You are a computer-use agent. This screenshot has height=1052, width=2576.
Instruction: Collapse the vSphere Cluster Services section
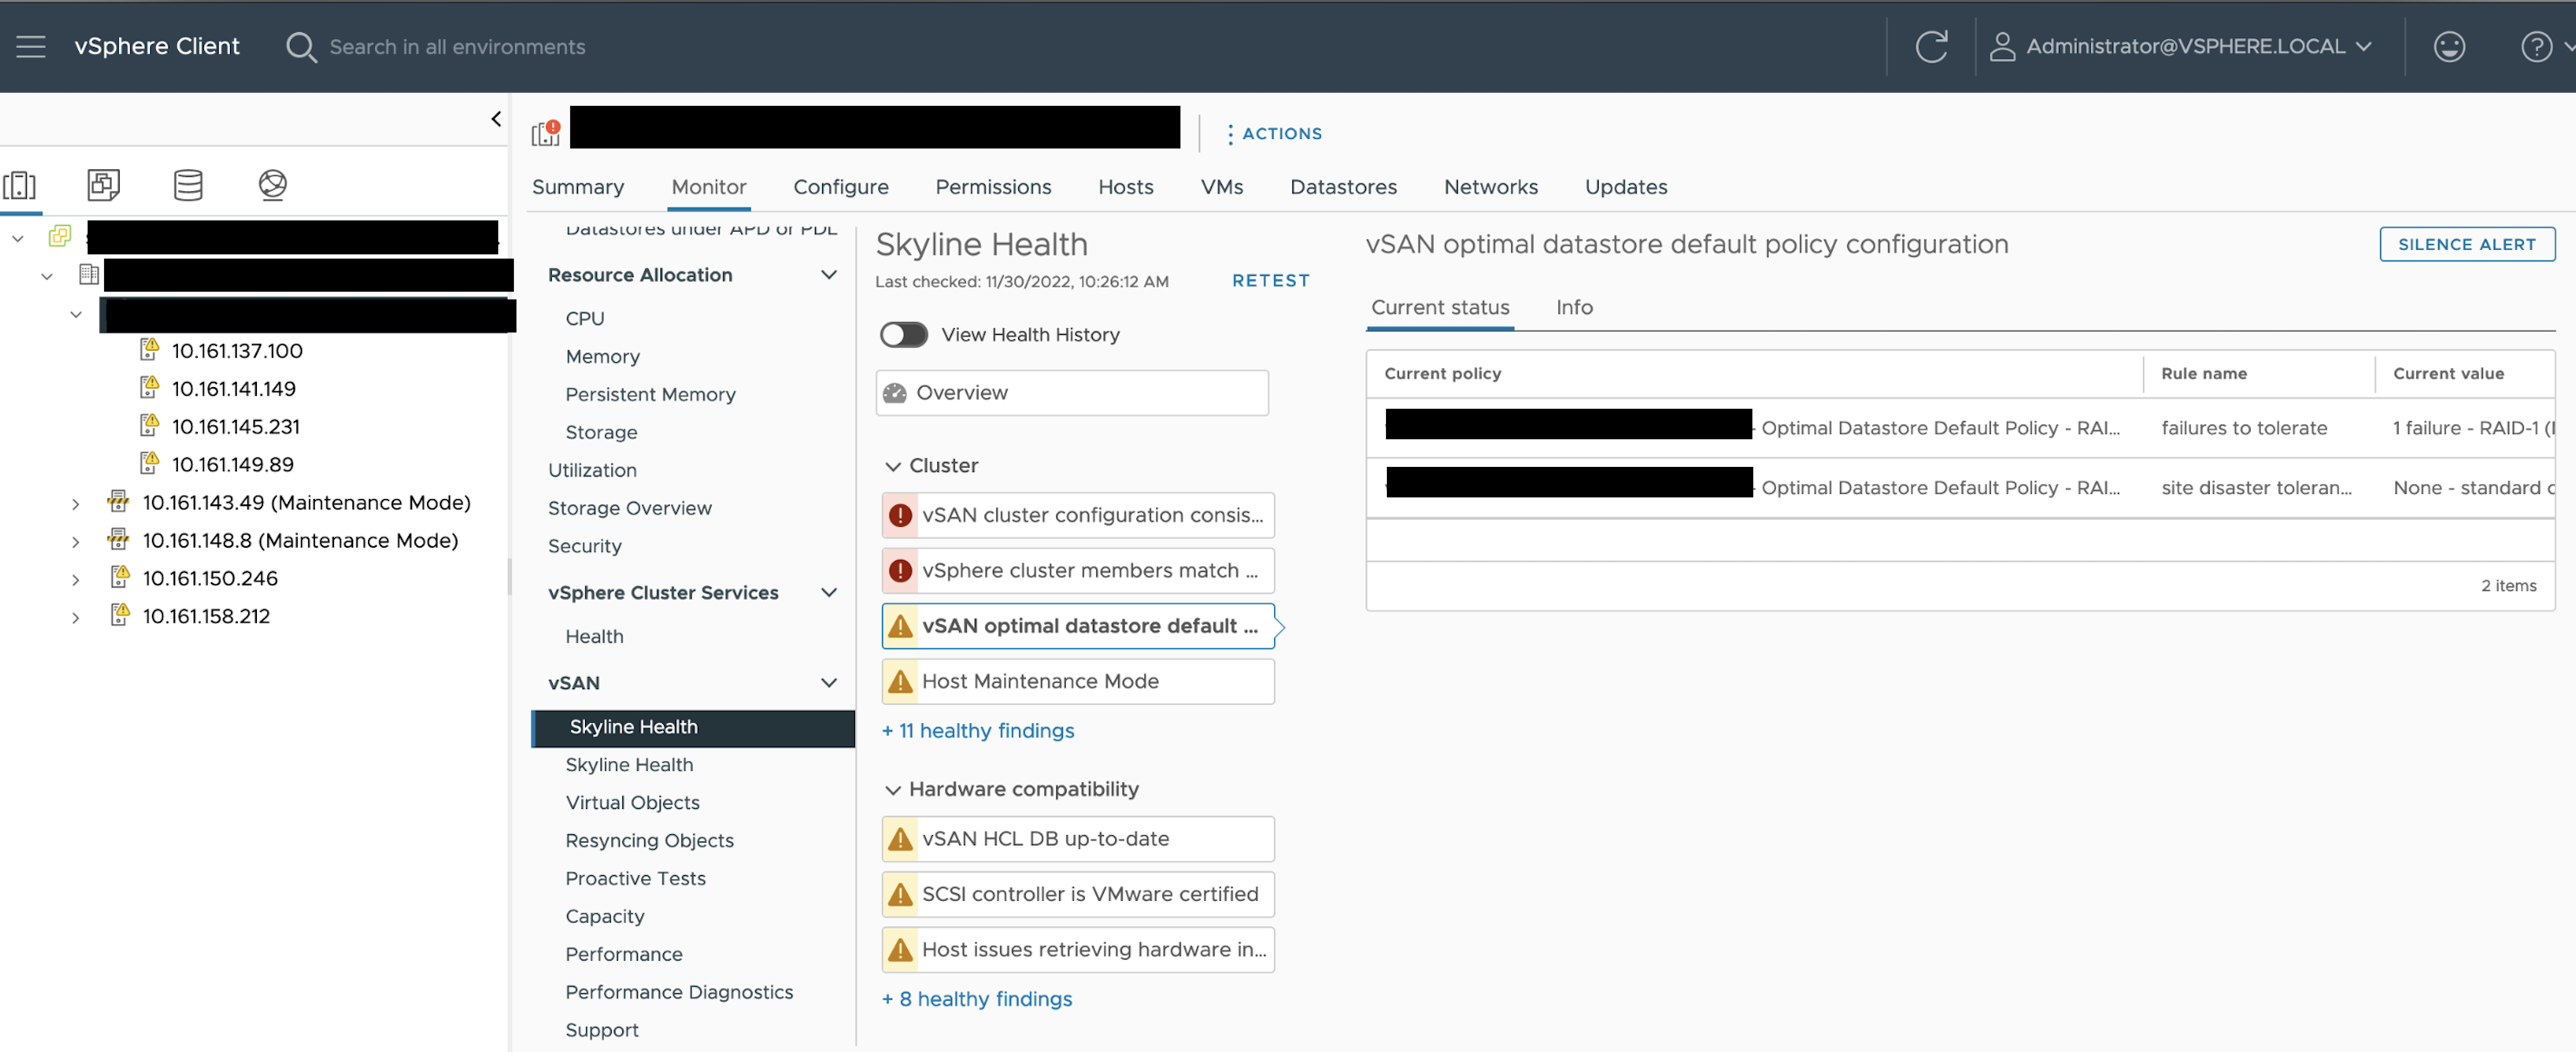(x=828, y=592)
